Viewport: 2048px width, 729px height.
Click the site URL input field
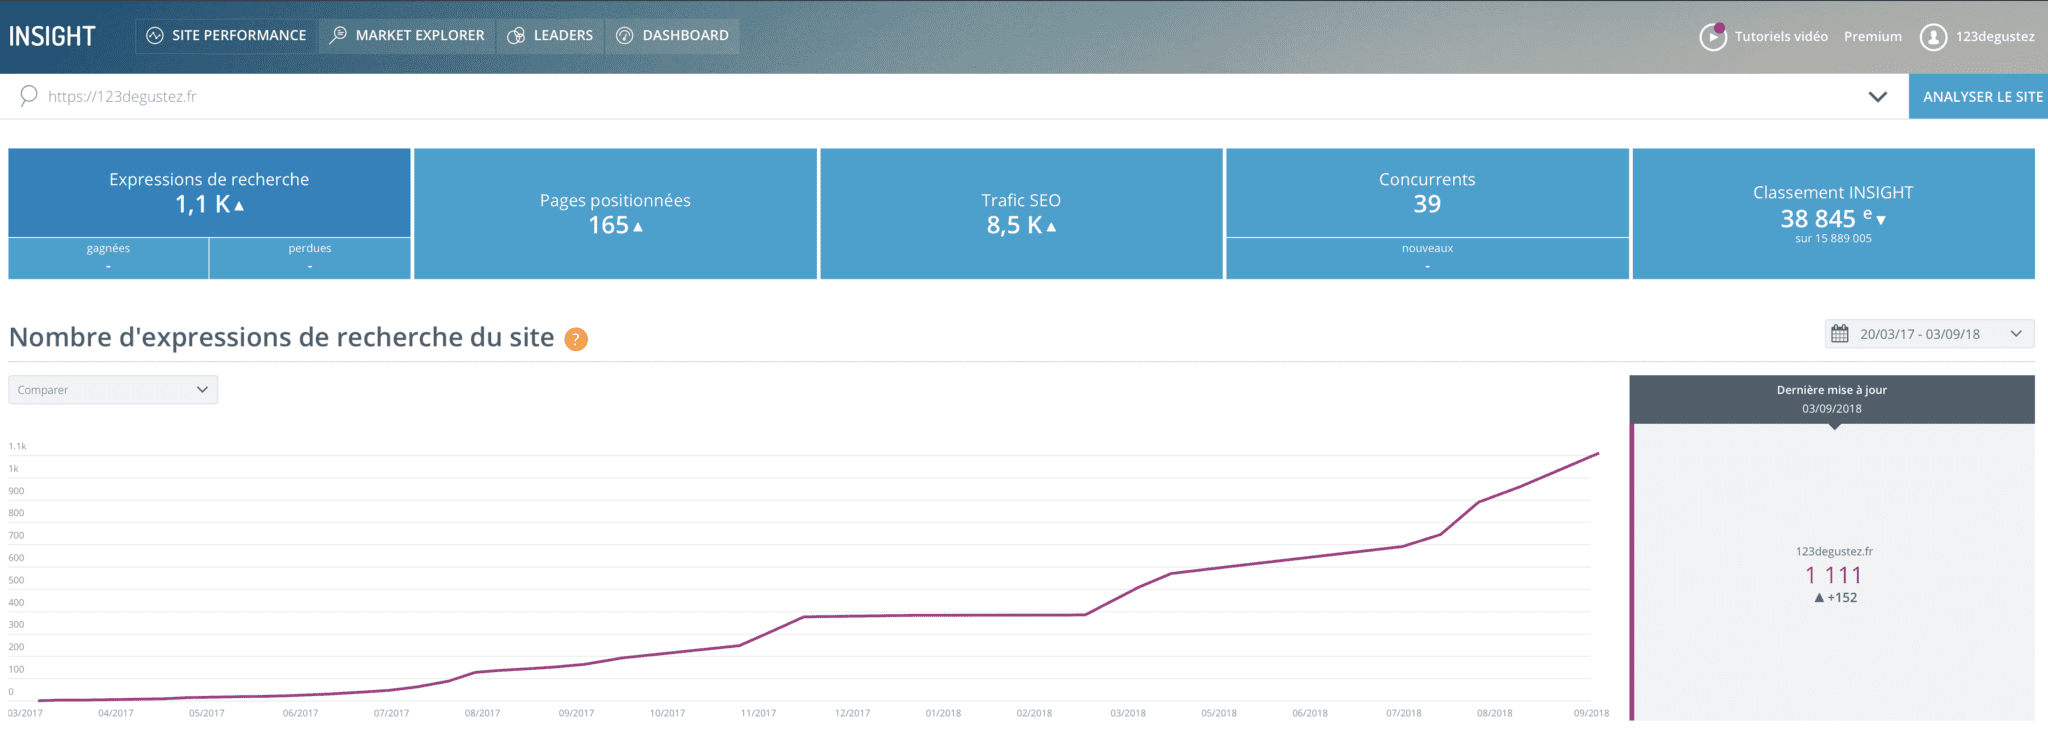point(900,97)
